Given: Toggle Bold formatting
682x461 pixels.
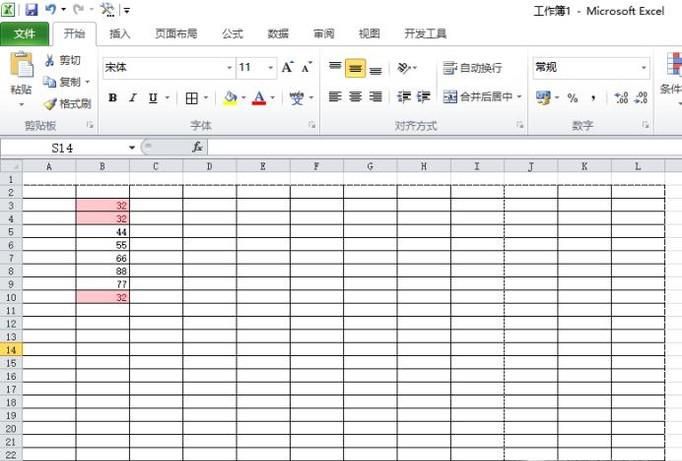Looking at the screenshot, I should pos(113,98).
